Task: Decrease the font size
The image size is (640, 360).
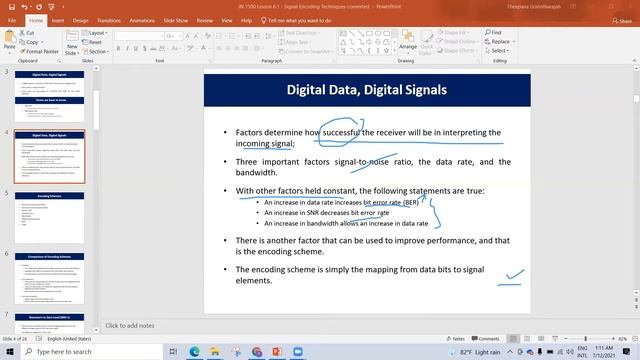Action: click(x=196, y=36)
